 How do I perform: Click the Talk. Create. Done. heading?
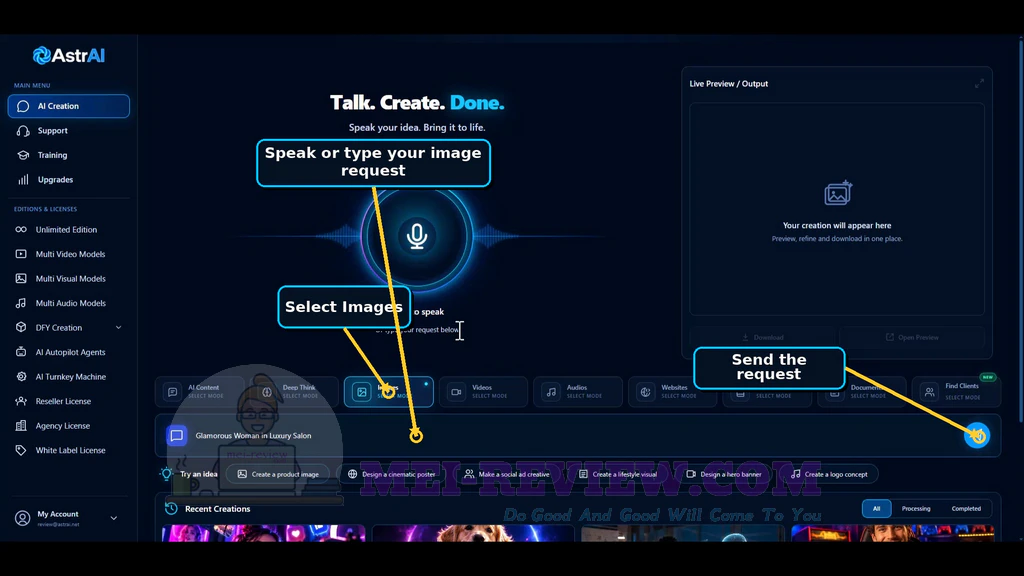417,103
